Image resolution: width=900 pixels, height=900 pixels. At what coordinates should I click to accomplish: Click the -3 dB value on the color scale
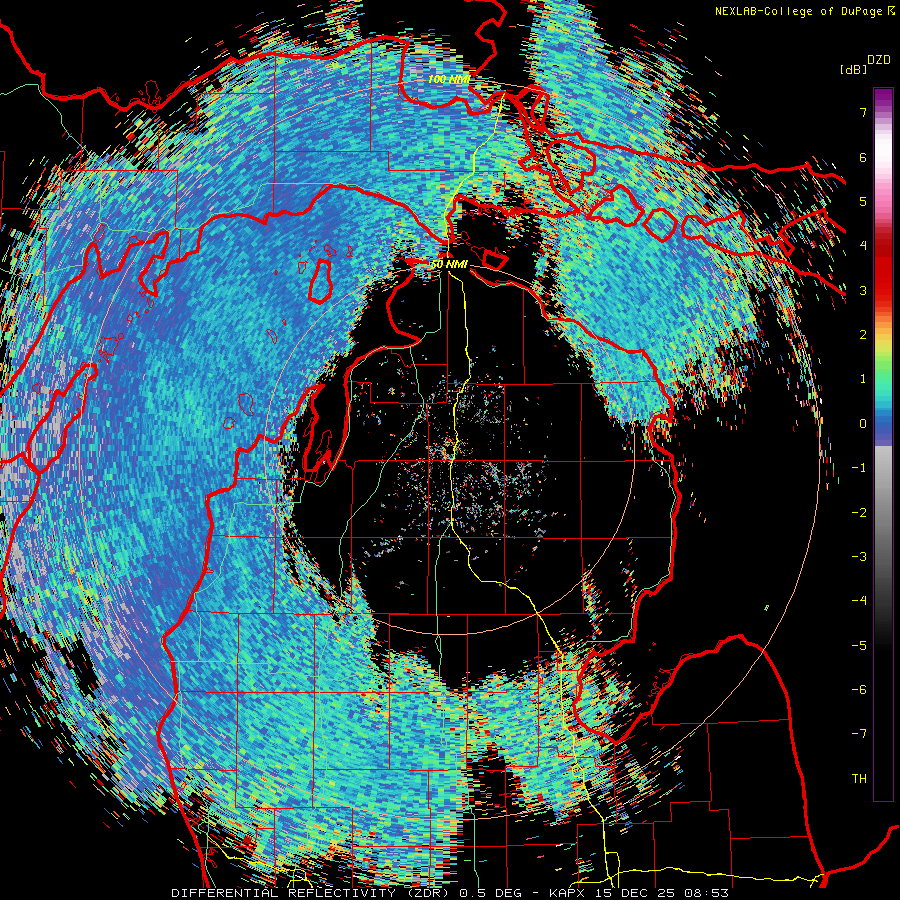pyautogui.click(x=859, y=557)
